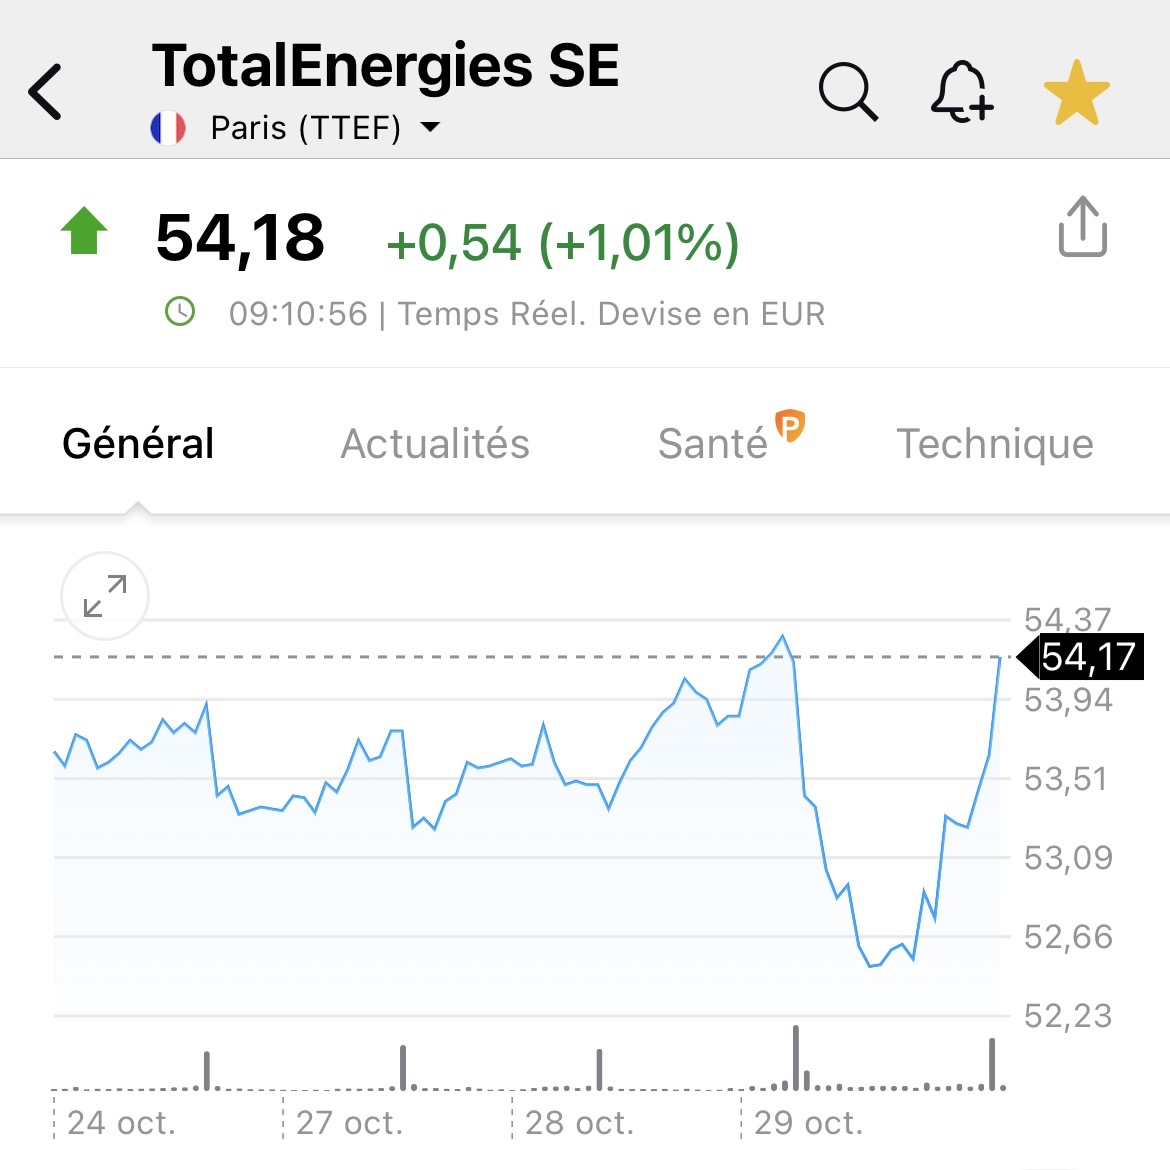
Task: Tap the green up arrow indicator
Action: click(84, 231)
